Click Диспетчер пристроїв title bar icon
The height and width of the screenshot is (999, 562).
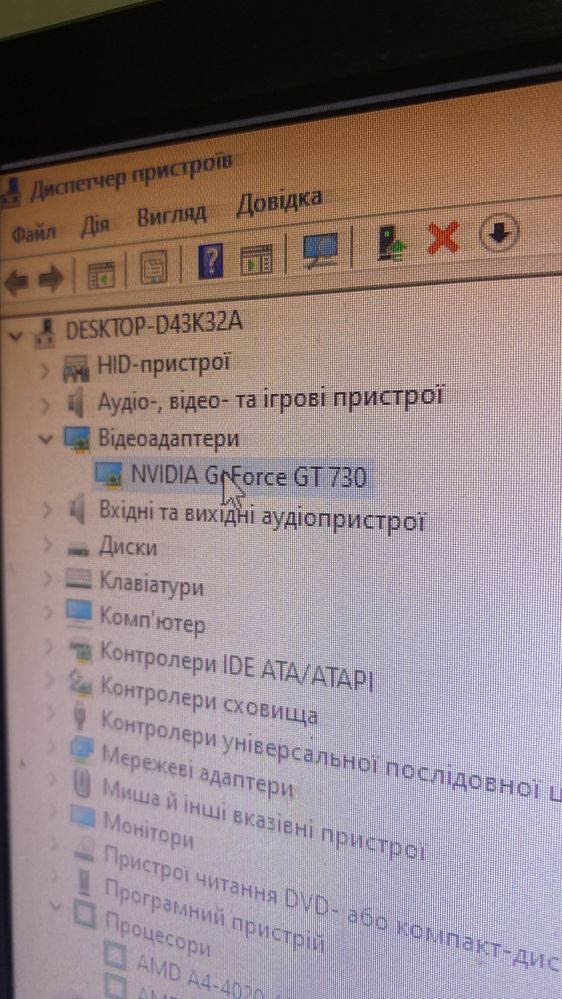(12, 192)
